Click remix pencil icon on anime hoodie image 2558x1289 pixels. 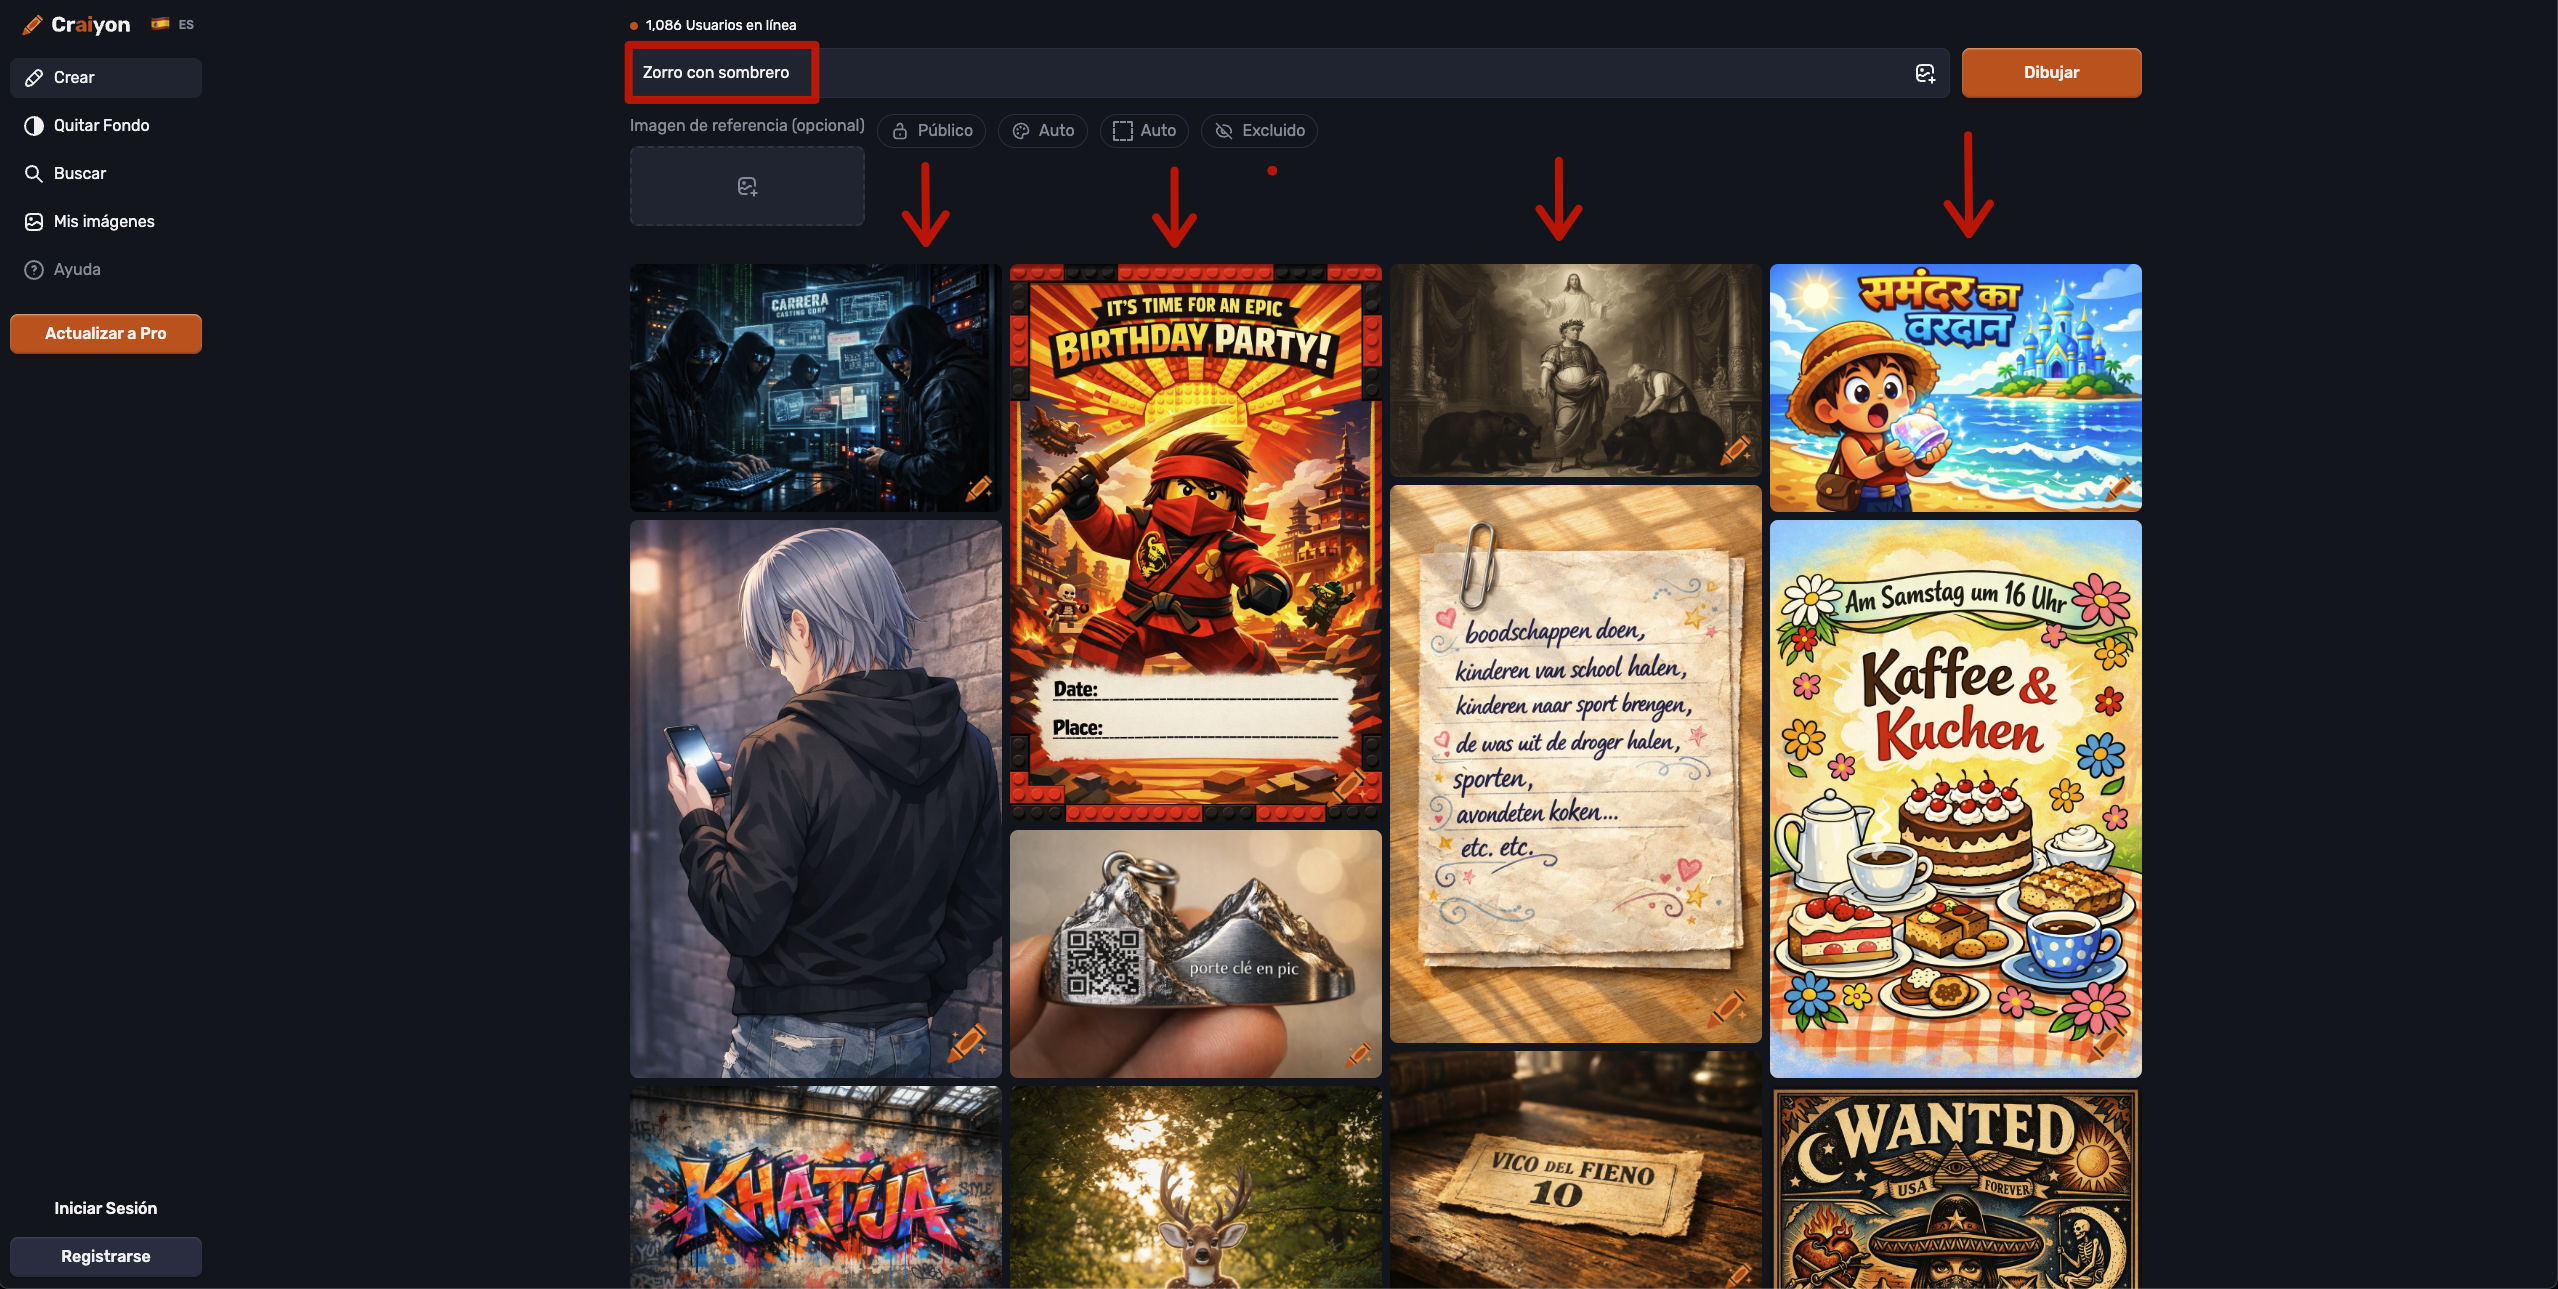pos(966,1042)
